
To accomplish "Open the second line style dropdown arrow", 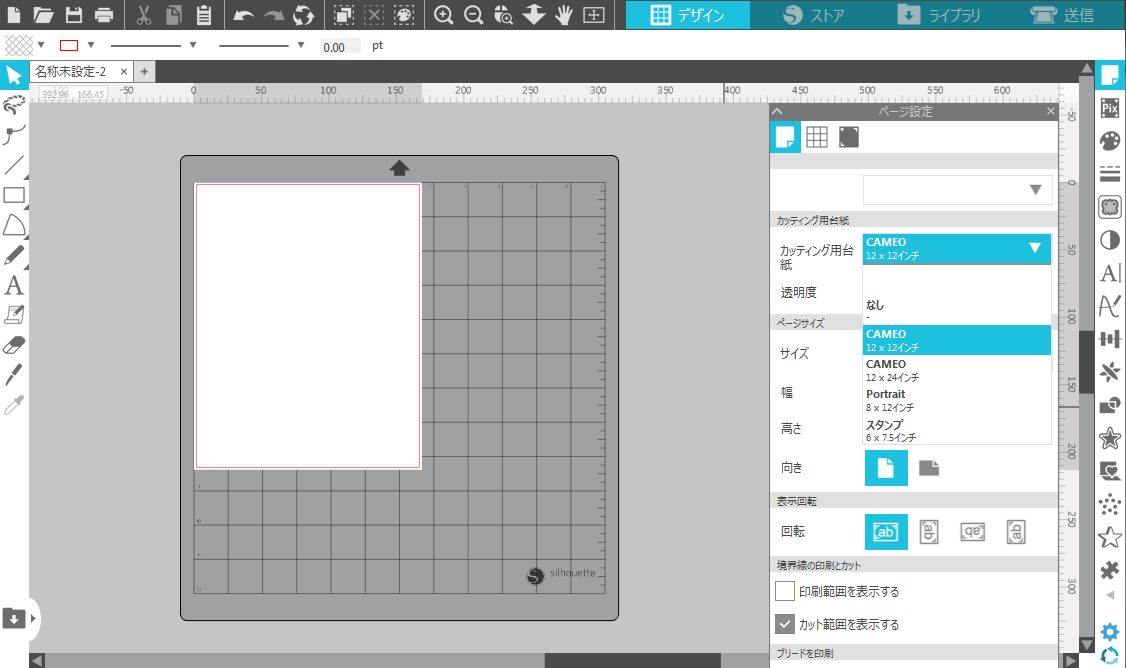I will point(300,45).
